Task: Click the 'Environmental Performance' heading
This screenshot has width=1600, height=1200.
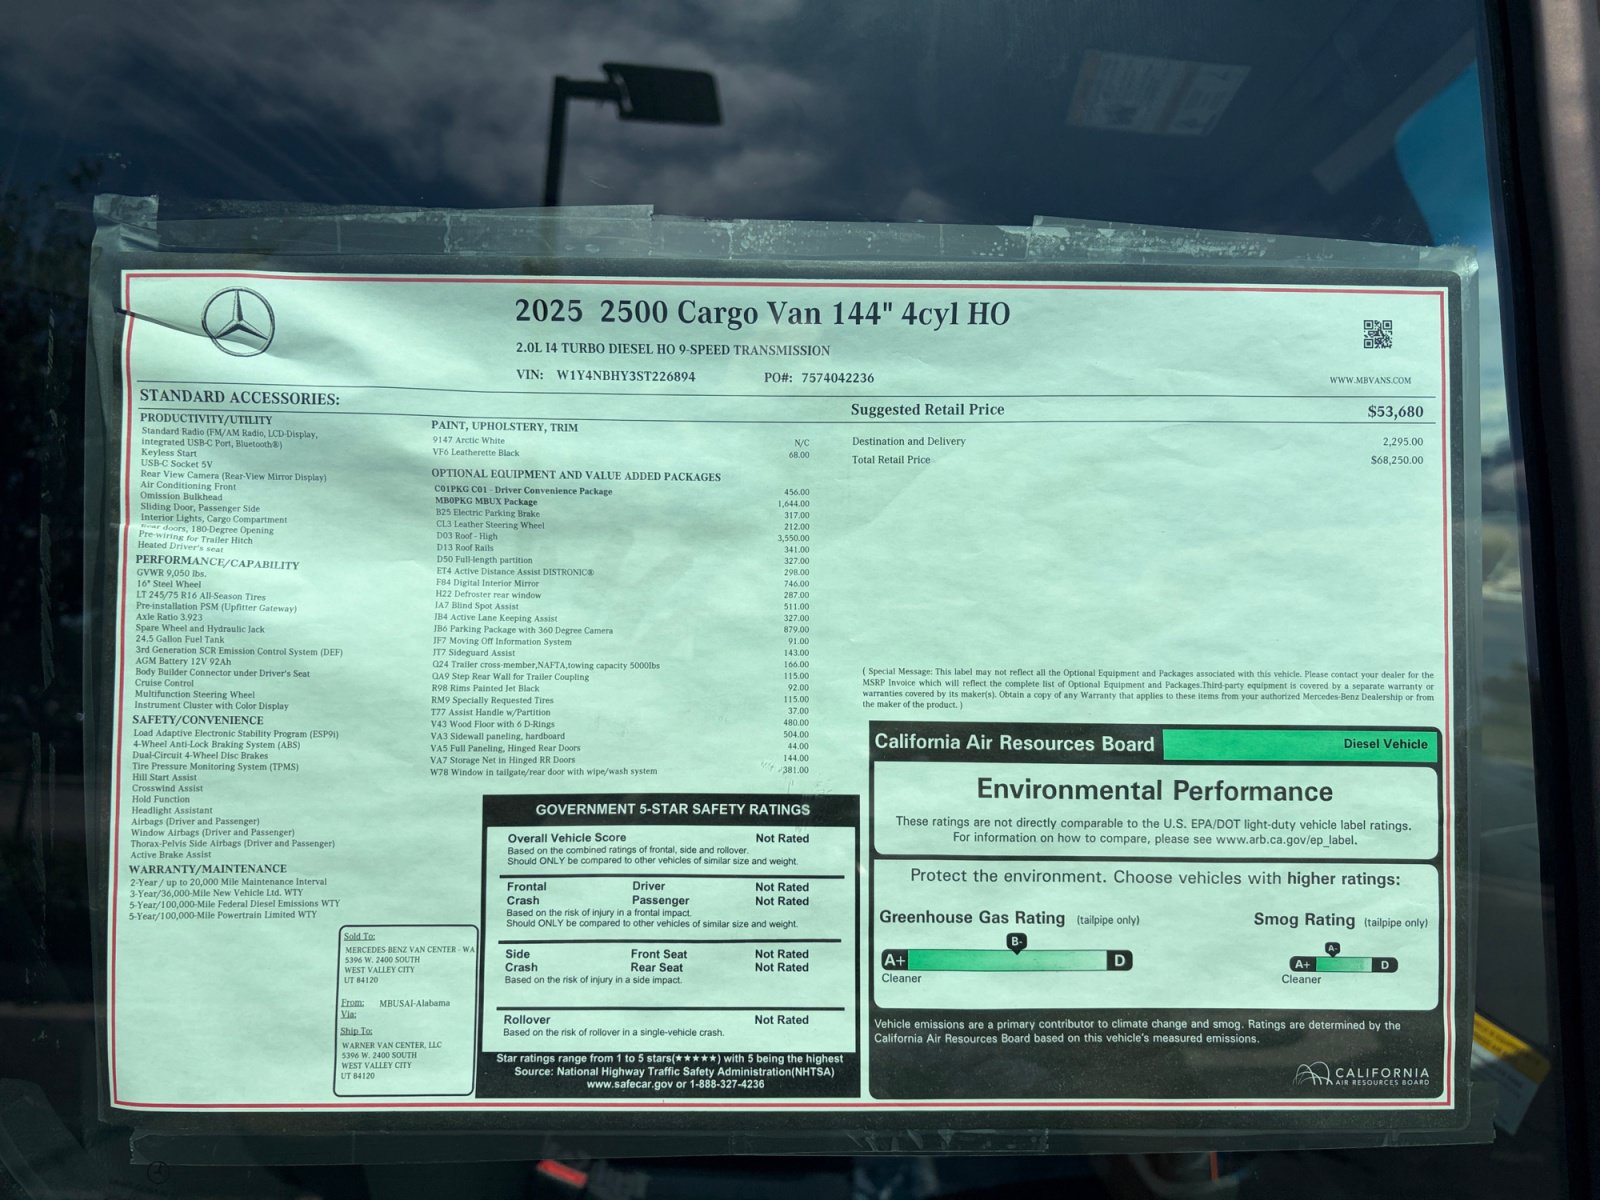Action: (x=1154, y=791)
